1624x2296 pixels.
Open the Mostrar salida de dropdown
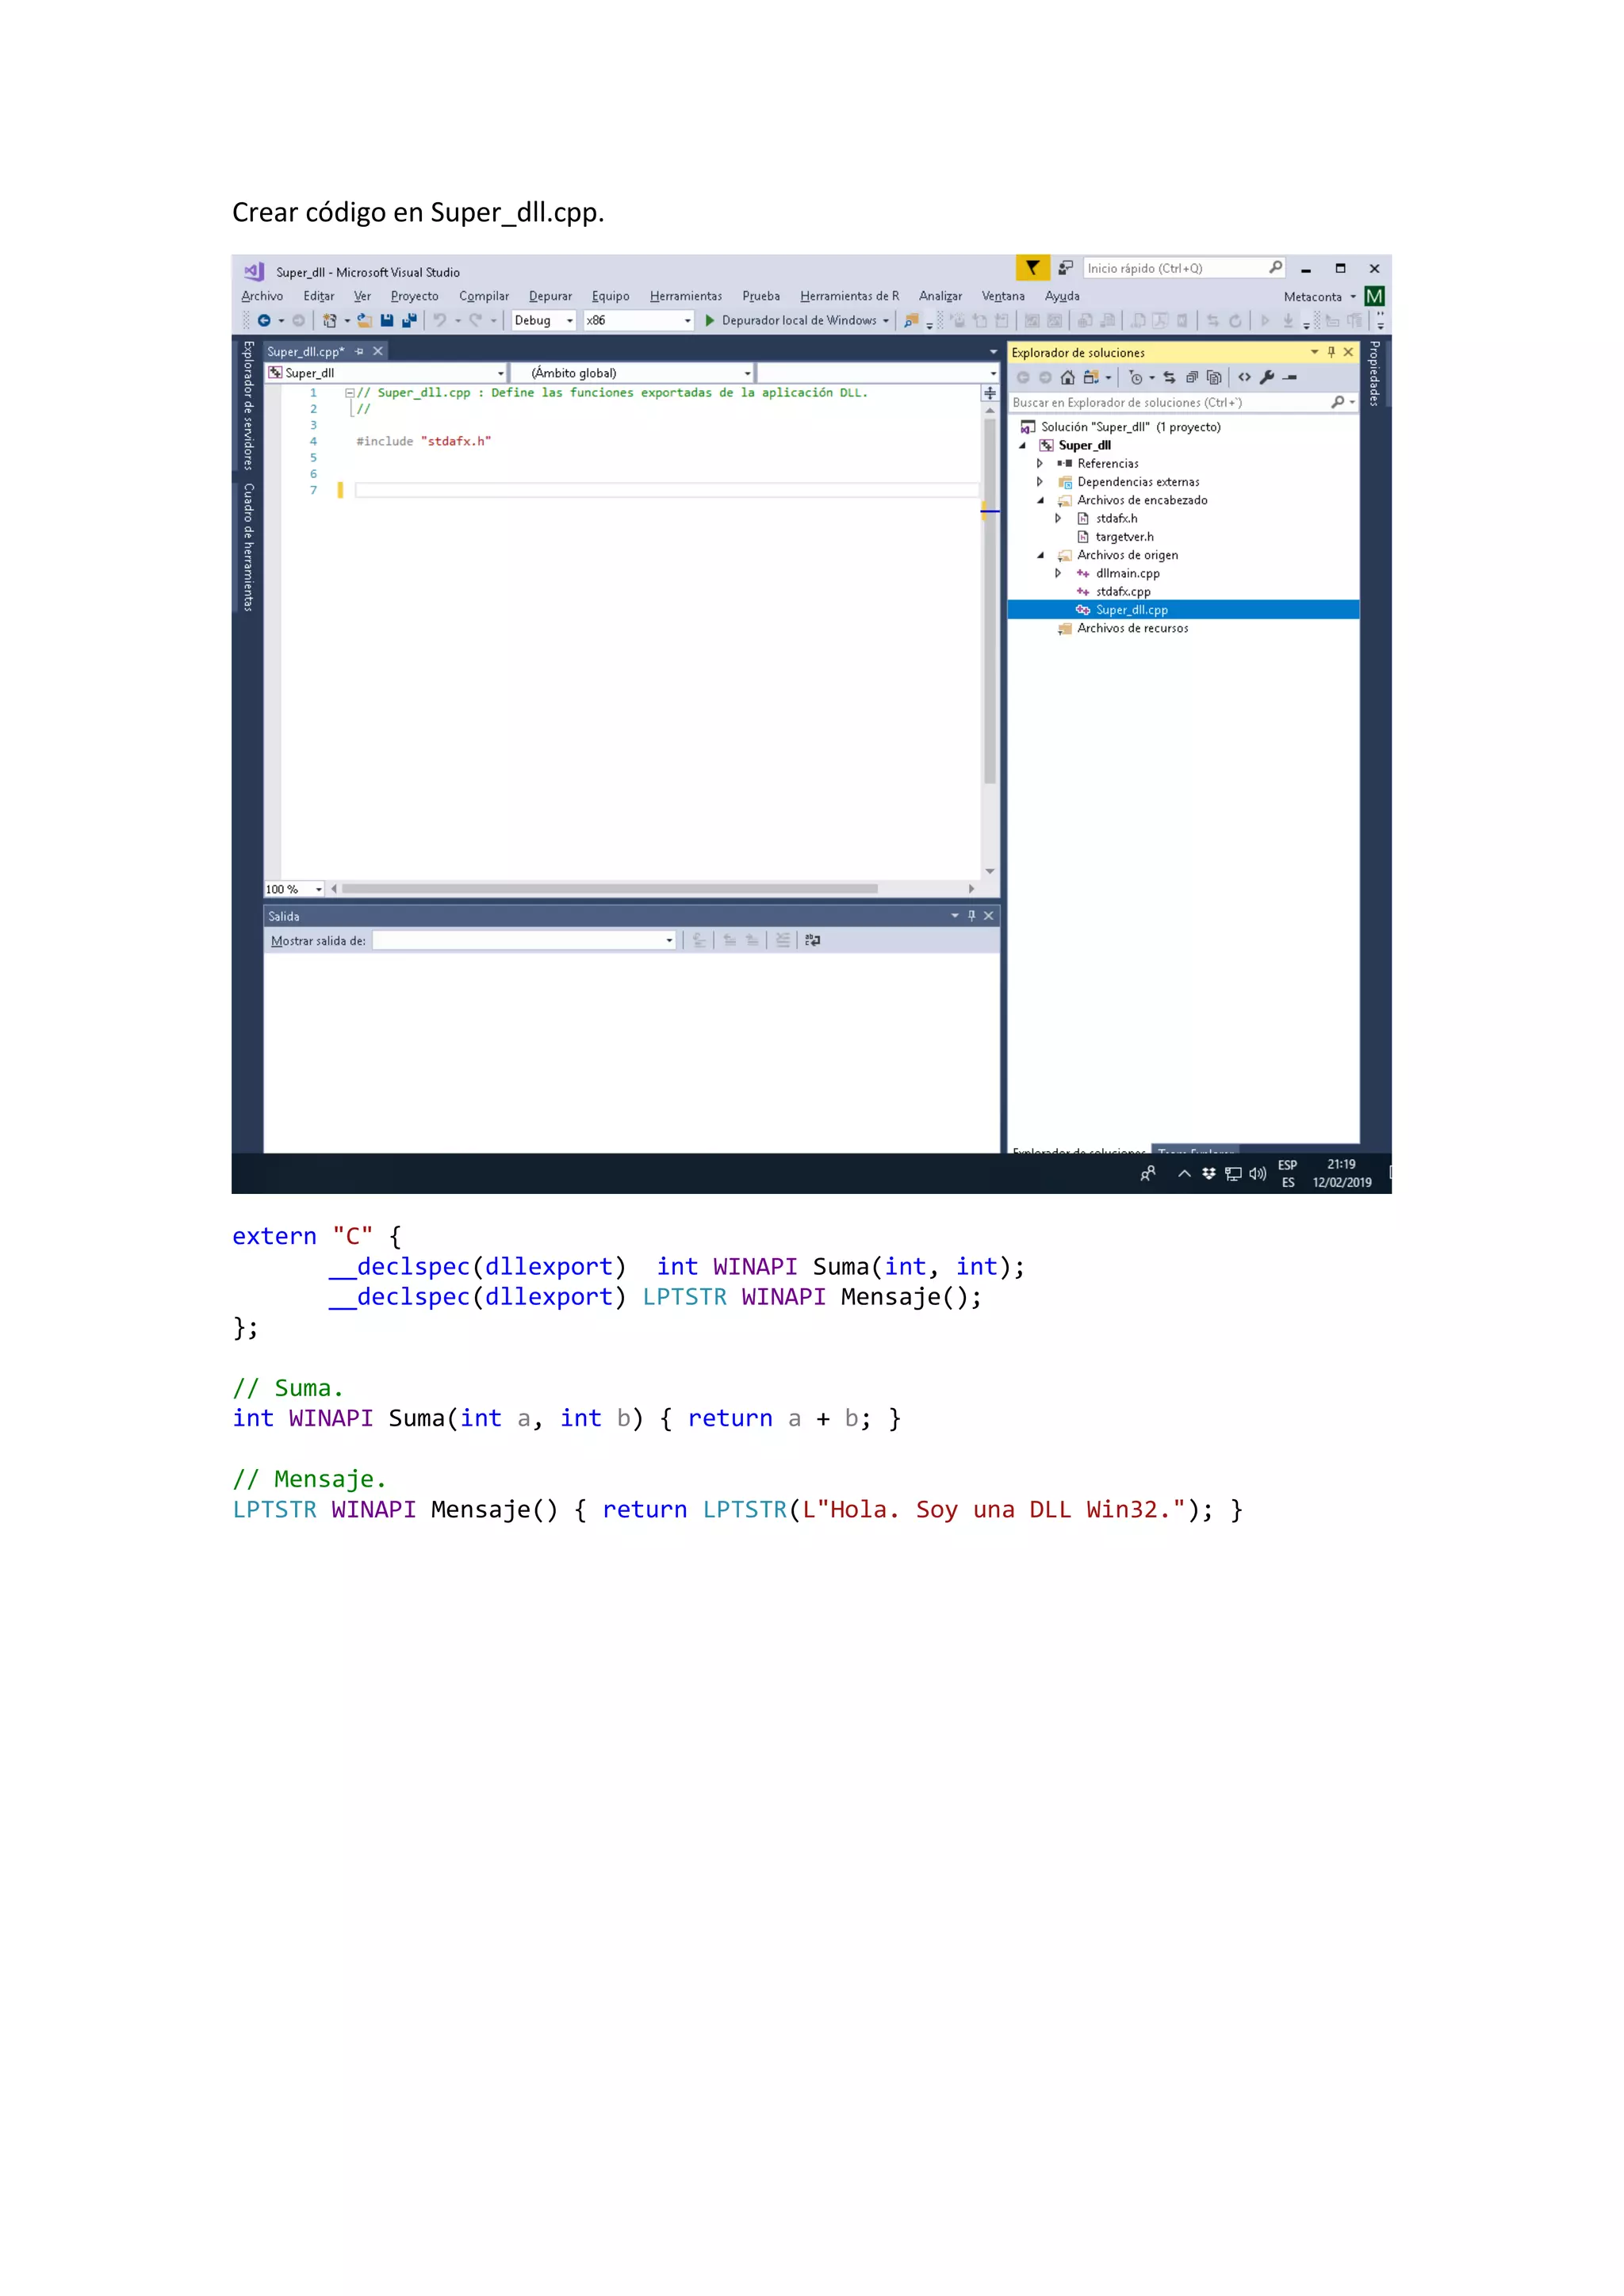click(524, 940)
